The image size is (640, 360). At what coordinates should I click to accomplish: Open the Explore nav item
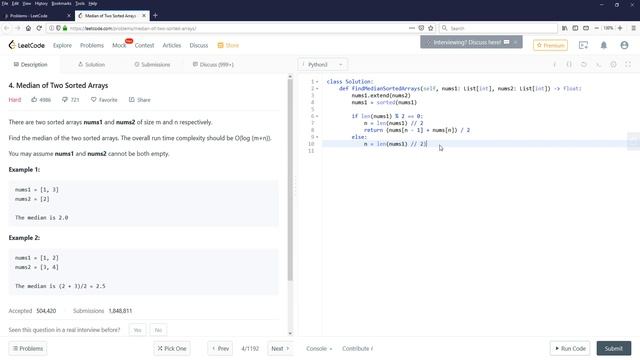pos(62,45)
